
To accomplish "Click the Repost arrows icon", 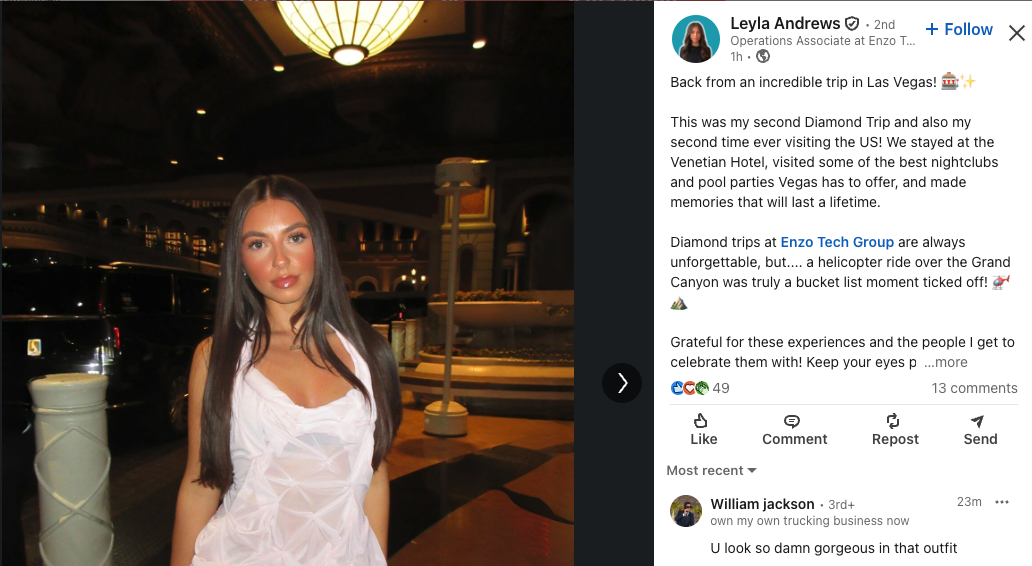I will pos(892,421).
